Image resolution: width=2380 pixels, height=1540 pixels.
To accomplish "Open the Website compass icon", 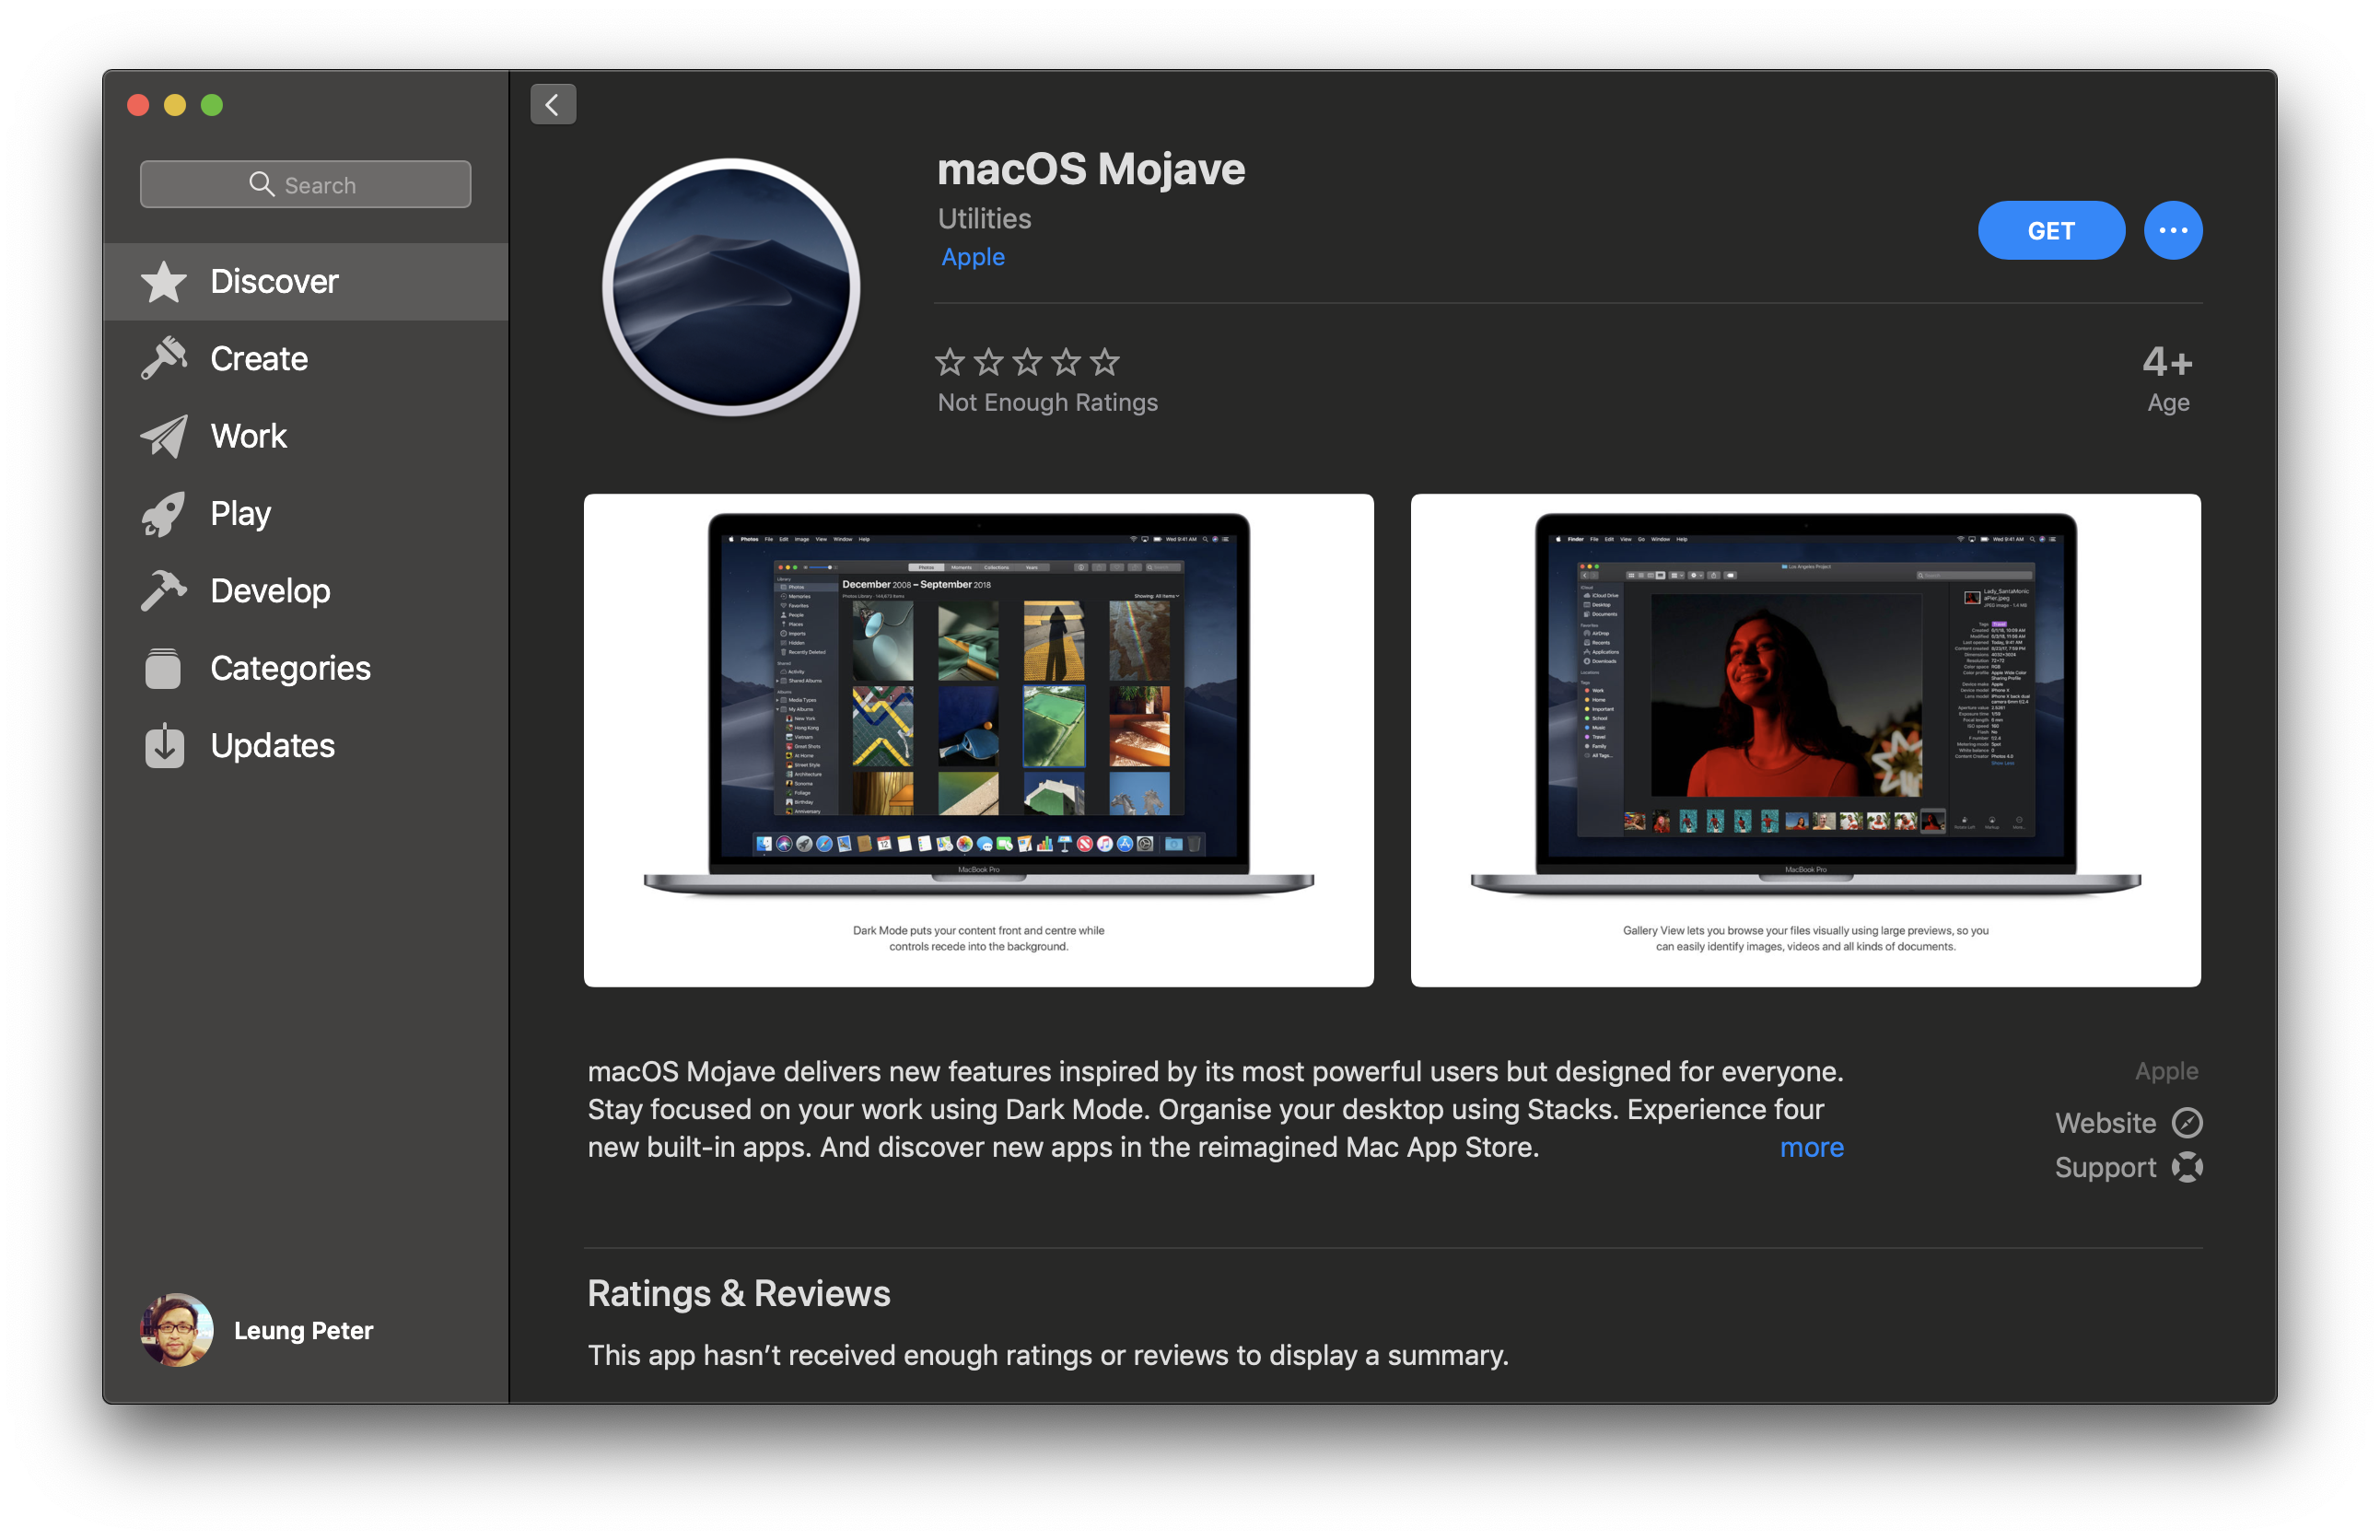I will point(2187,1123).
